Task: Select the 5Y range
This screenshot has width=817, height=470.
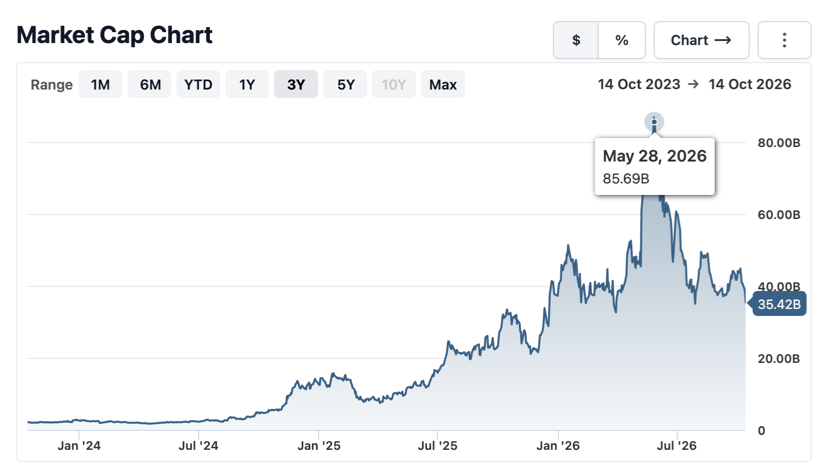Action: 345,84
